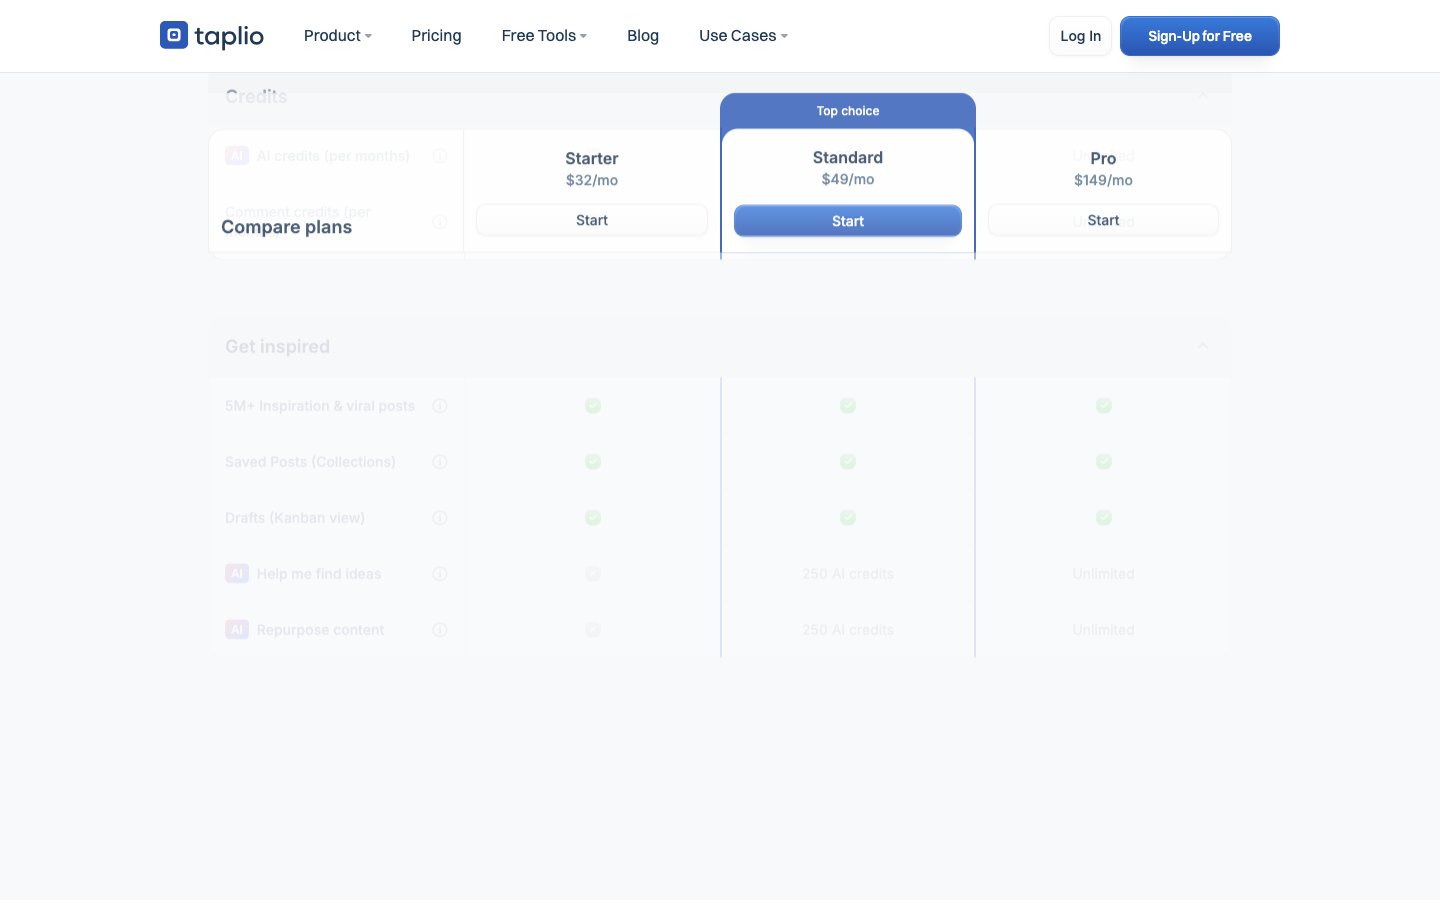This screenshot has width=1440, height=900.
Task: Click the Taplio logo icon
Action: 174,35
